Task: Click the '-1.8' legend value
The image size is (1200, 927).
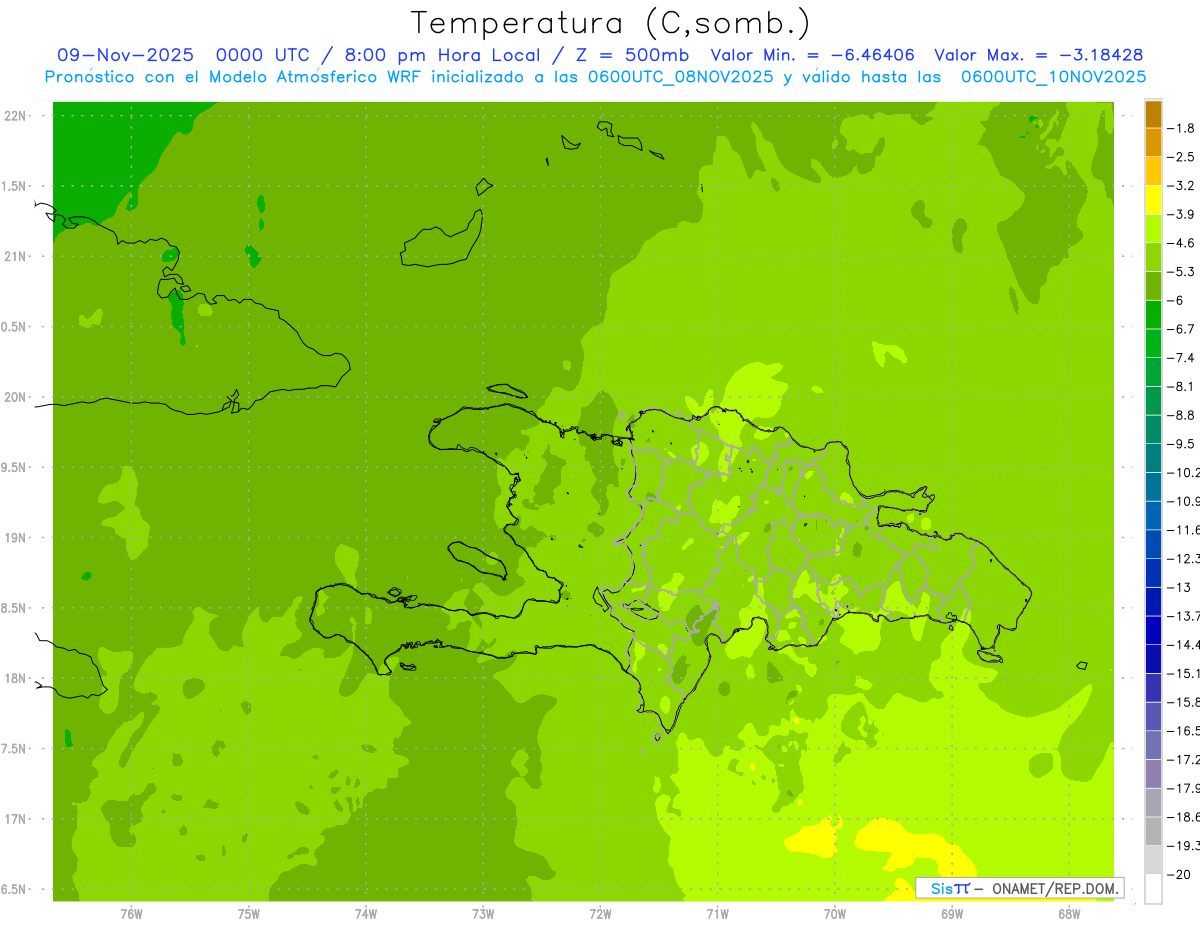Action: [1183, 128]
